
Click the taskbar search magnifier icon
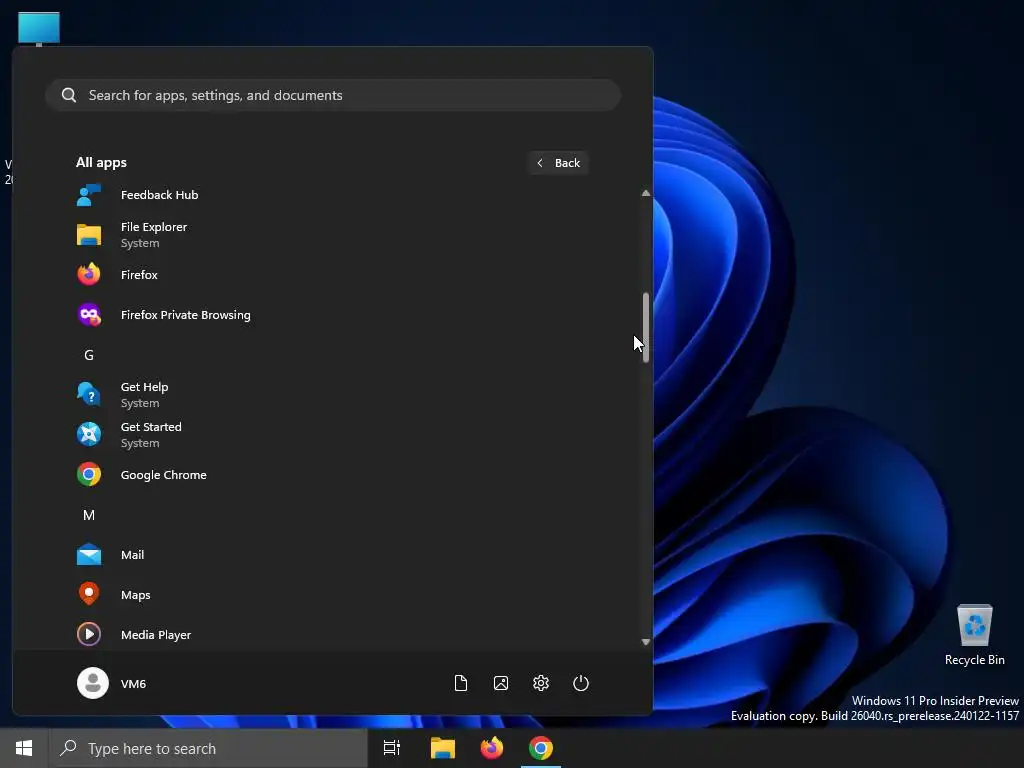69,748
